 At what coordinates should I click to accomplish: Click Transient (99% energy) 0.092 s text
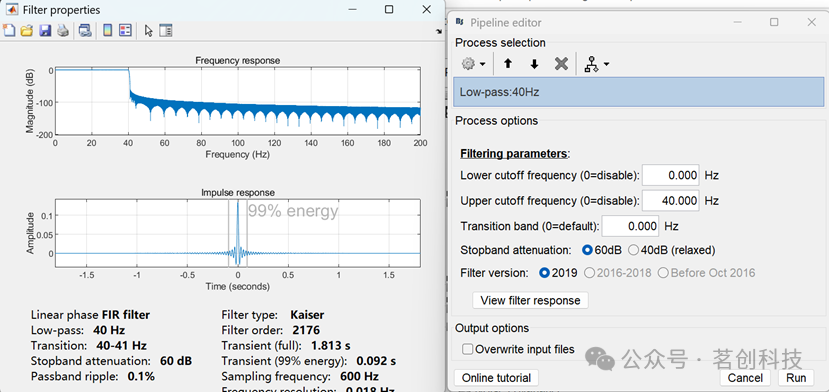click(309, 361)
